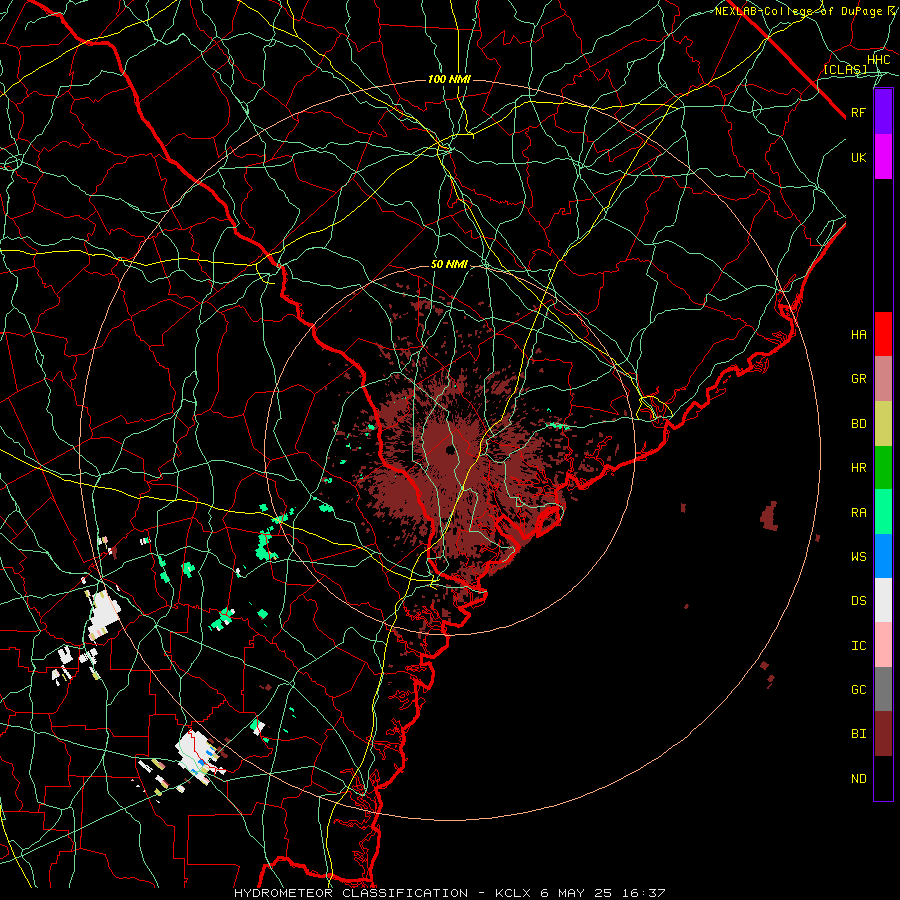Viewport: 900px width, 900px height.
Task: Pick the RA mint-green legend swatch
Action: (x=883, y=512)
